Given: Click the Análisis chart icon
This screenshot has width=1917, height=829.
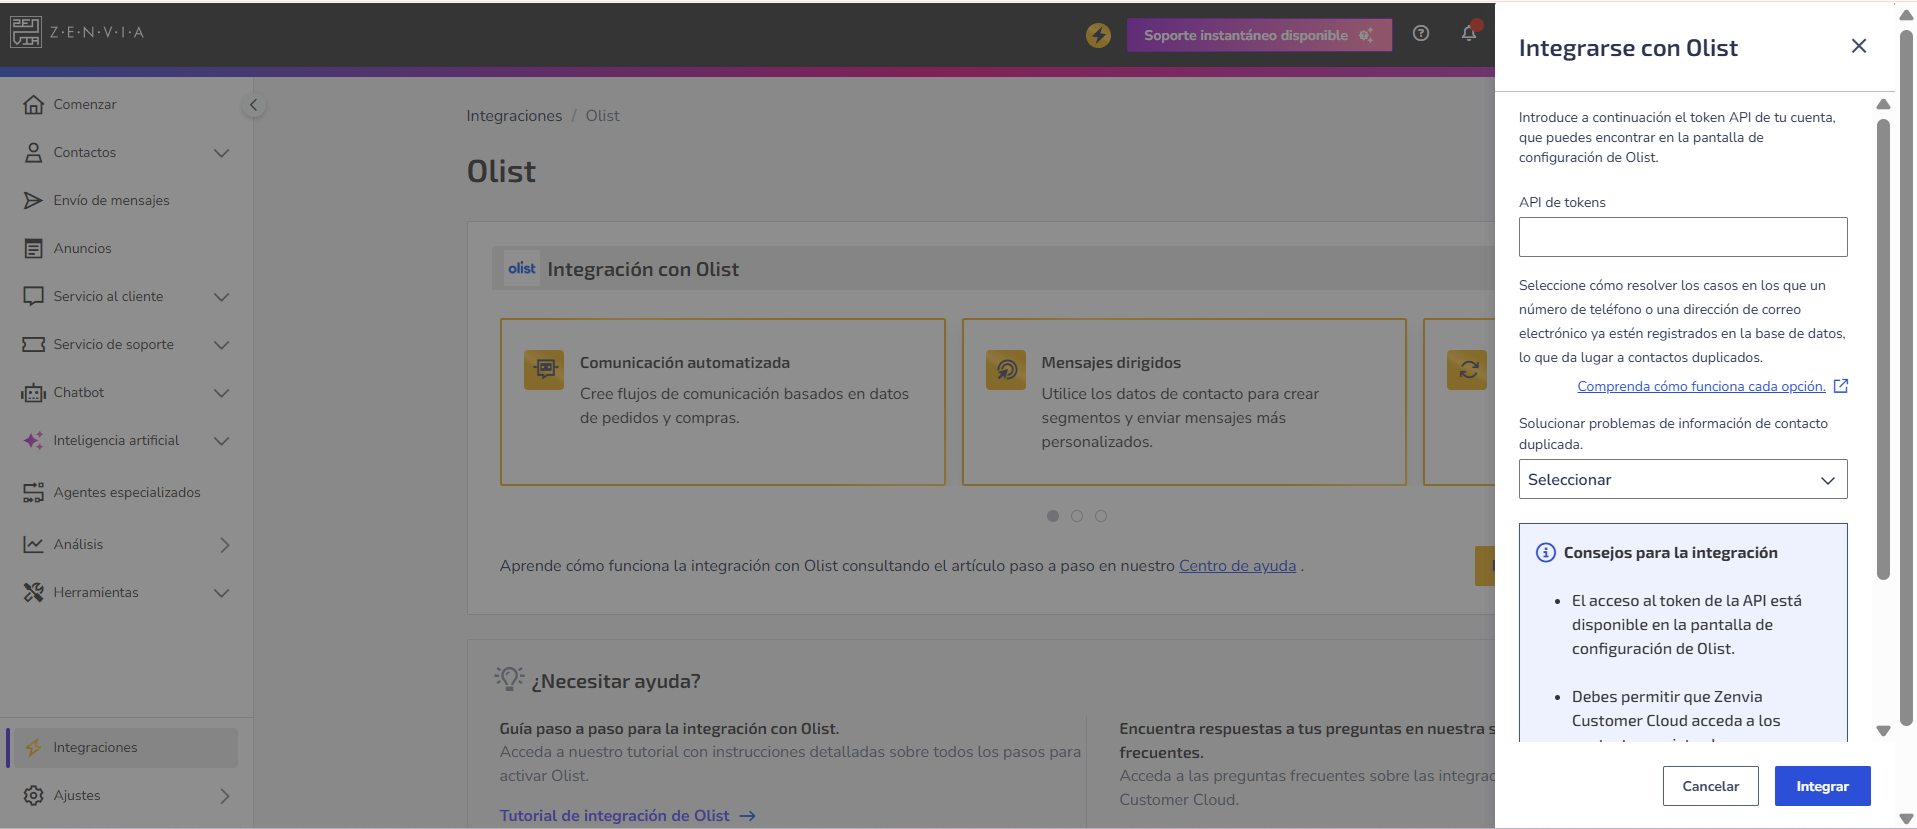Looking at the screenshot, I should (33, 544).
